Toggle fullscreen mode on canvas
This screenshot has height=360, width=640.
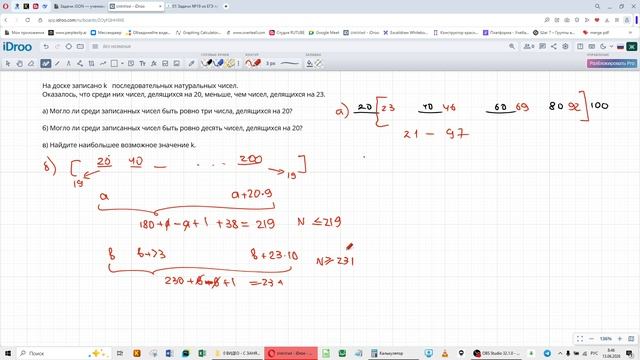580,339
